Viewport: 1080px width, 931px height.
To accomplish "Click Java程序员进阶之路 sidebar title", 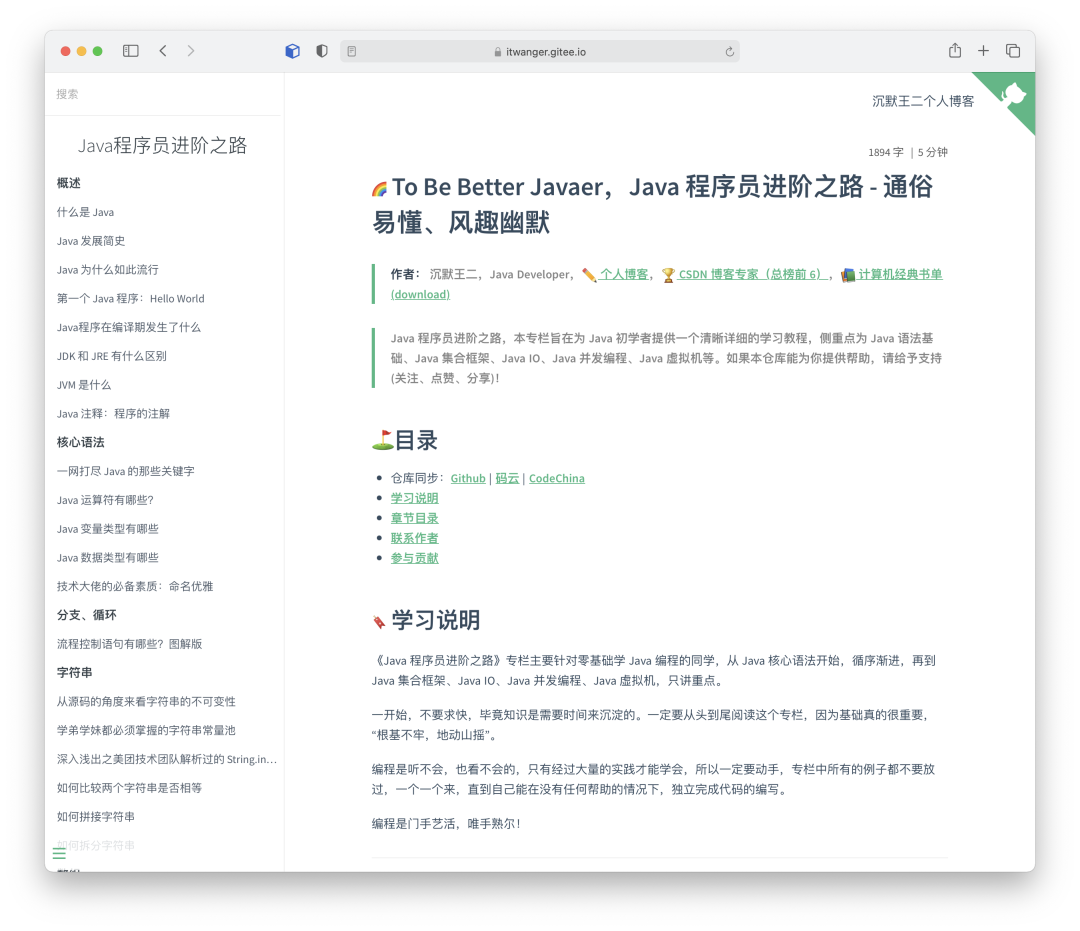I will [x=162, y=145].
